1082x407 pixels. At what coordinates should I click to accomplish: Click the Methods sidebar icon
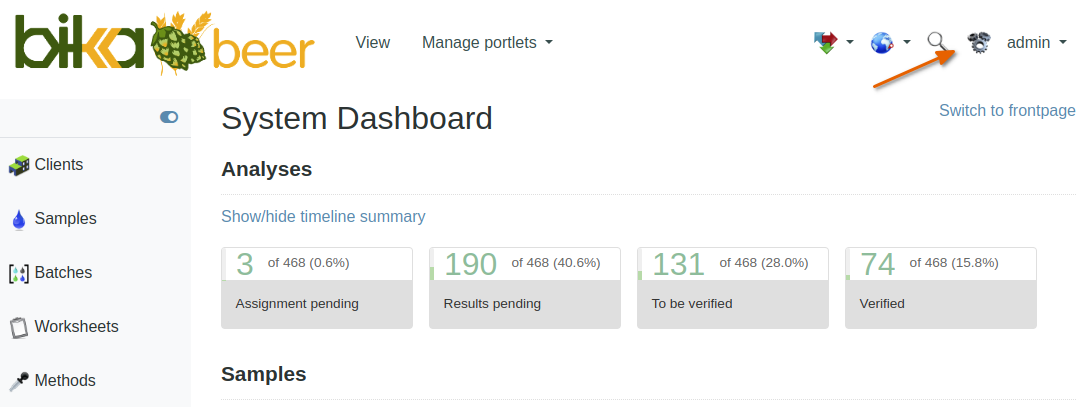[19, 381]
